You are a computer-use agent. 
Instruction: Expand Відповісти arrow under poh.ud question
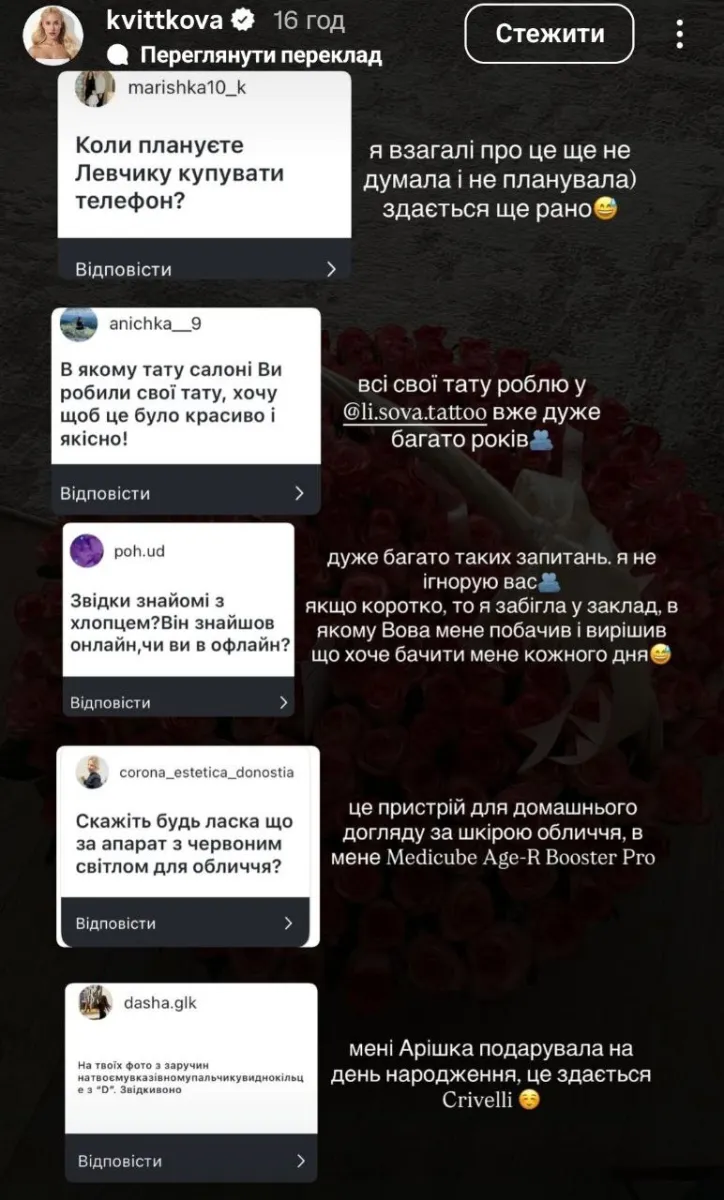(284, 702)
